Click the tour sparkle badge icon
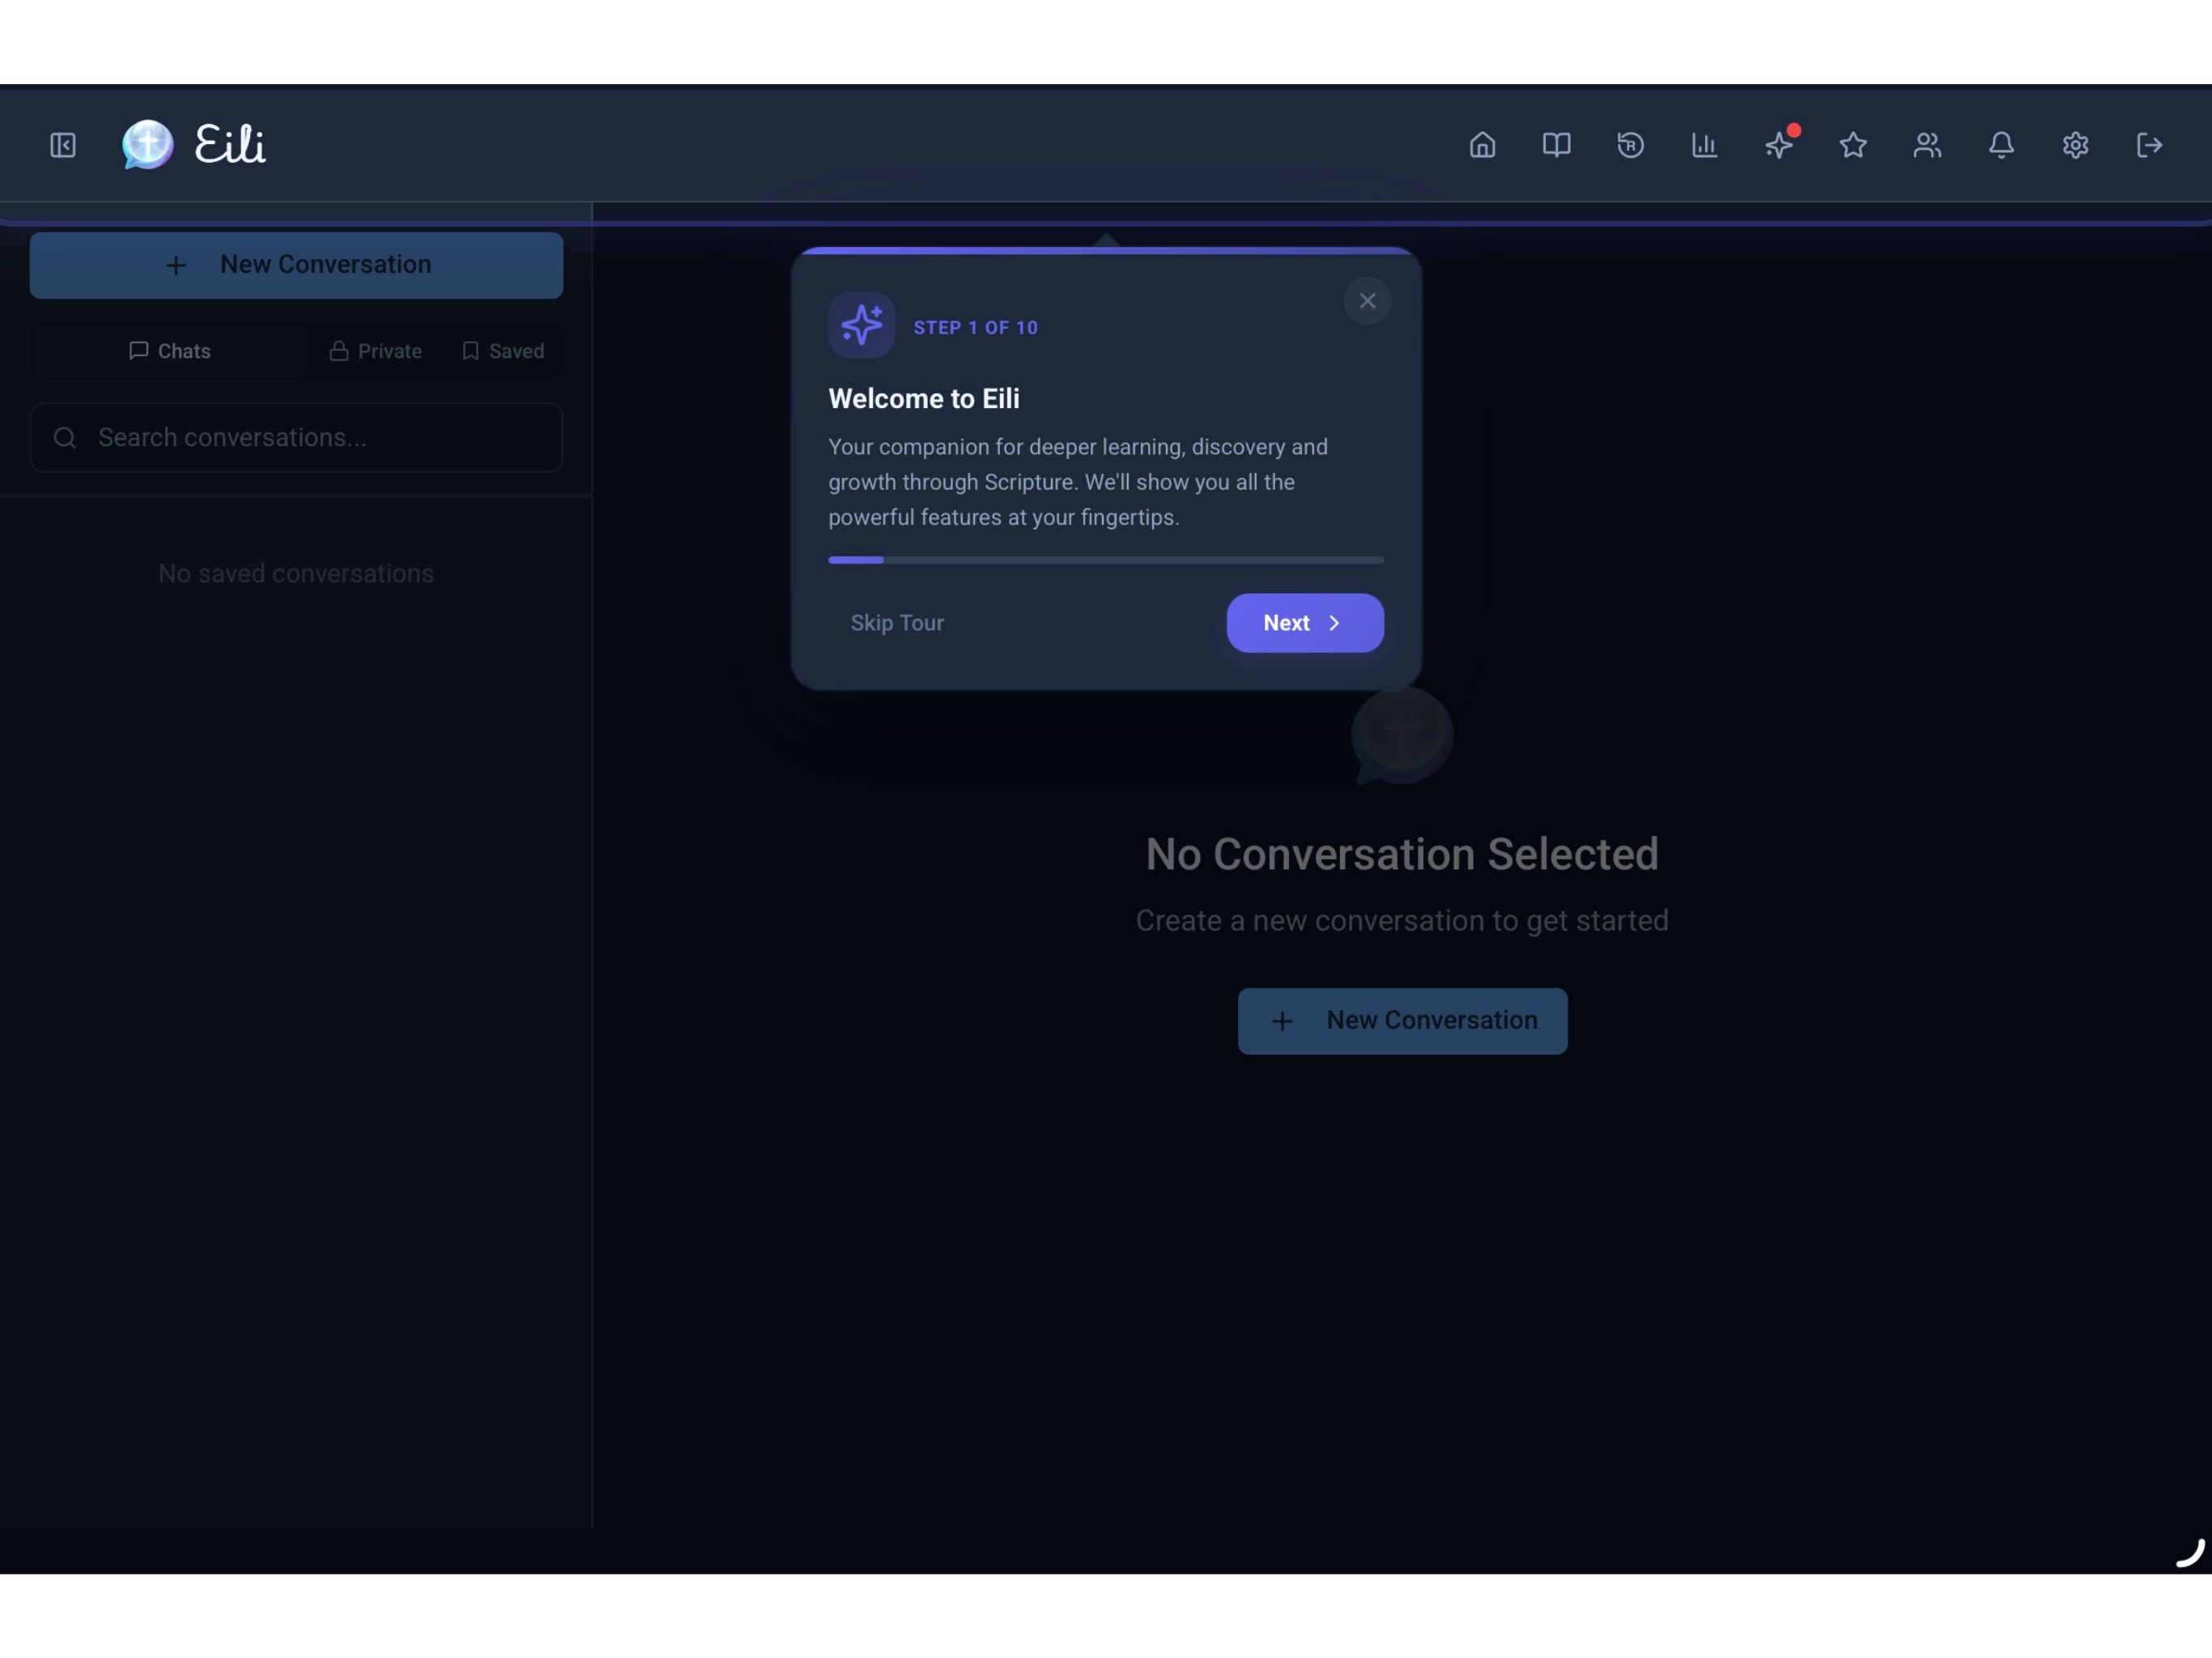Image resolution: width=2212 pixels, height=1658 pixels. click(861, 325)
